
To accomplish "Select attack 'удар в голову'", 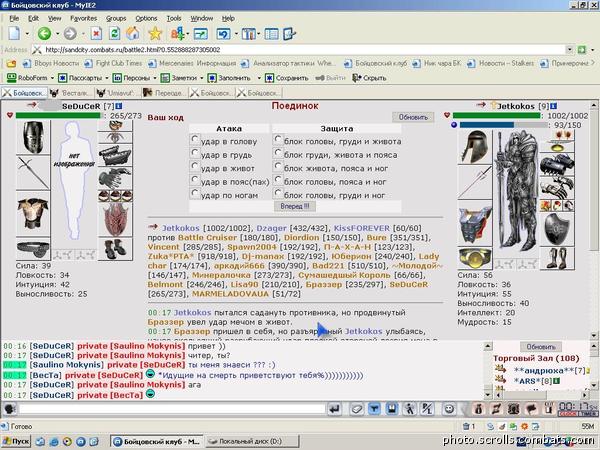I will coord(195,139).
